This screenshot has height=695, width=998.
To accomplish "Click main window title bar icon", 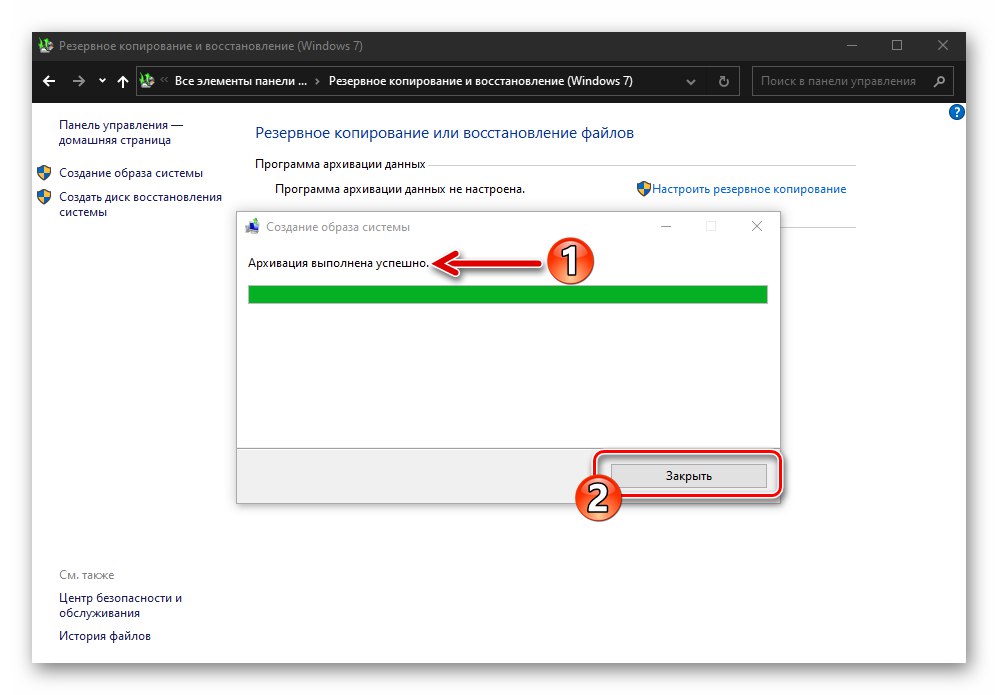I will (x=45, y=46).
